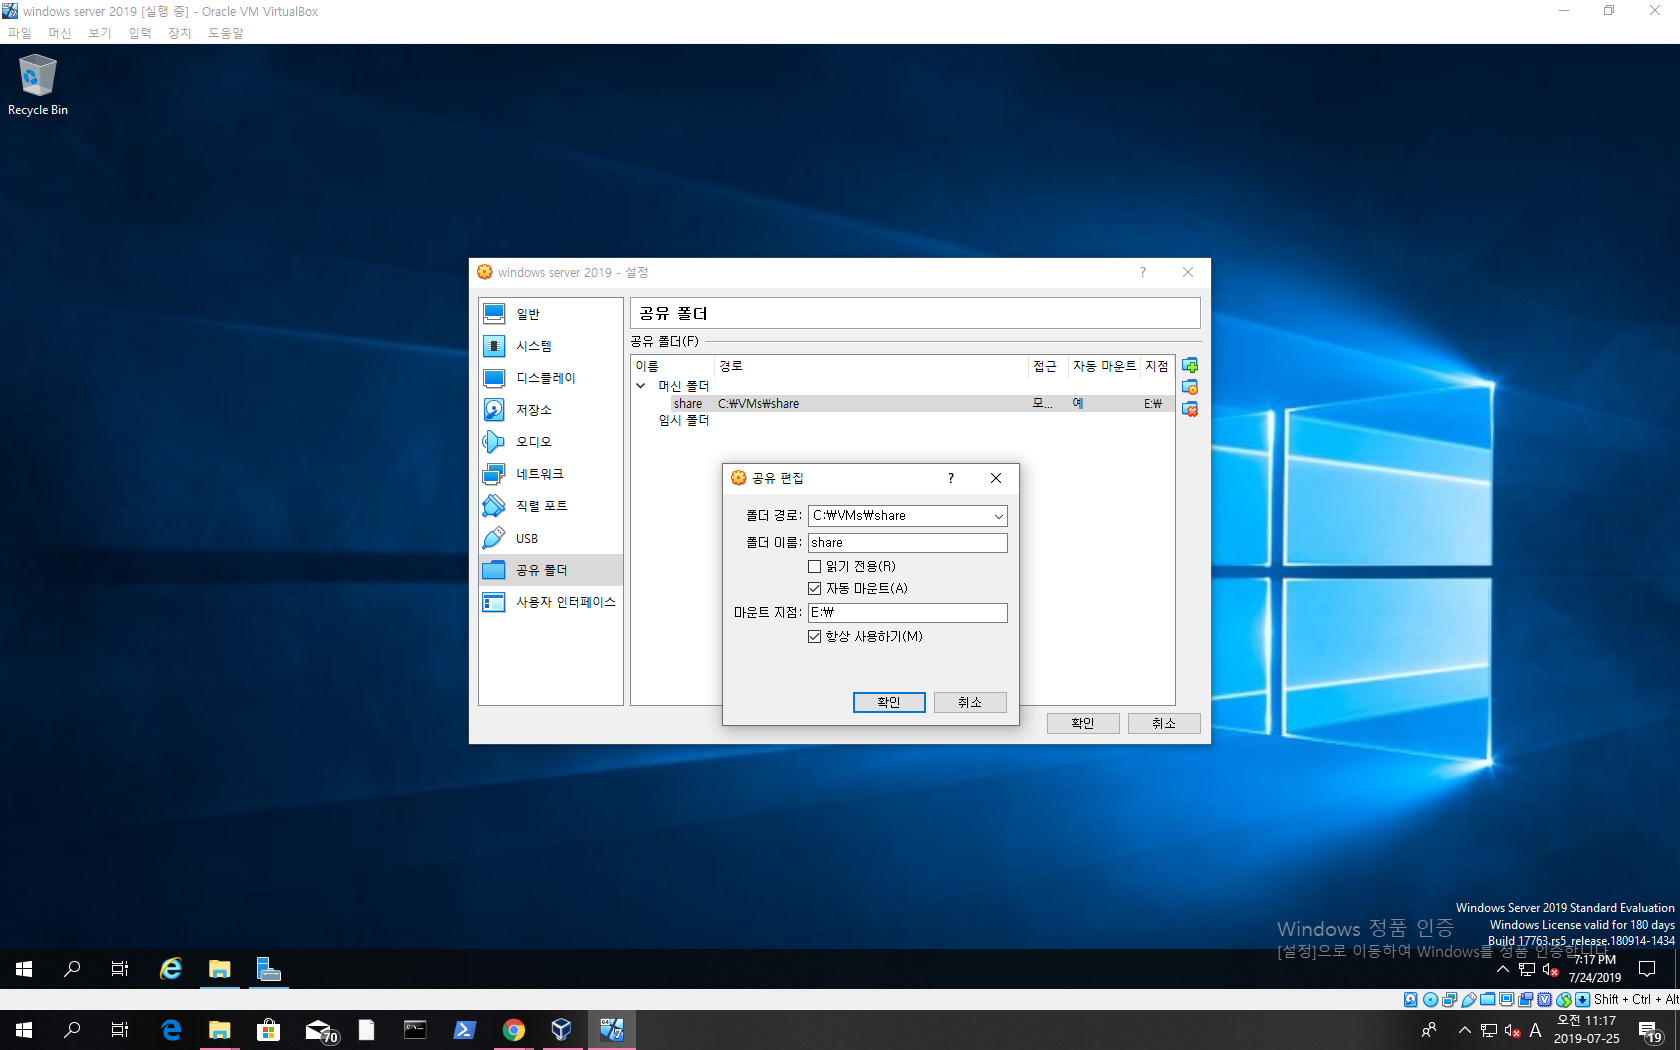Click the guest clock showing 7:17 PM
This screenshot has width=1680, height=1050.
pos(1594,969)
